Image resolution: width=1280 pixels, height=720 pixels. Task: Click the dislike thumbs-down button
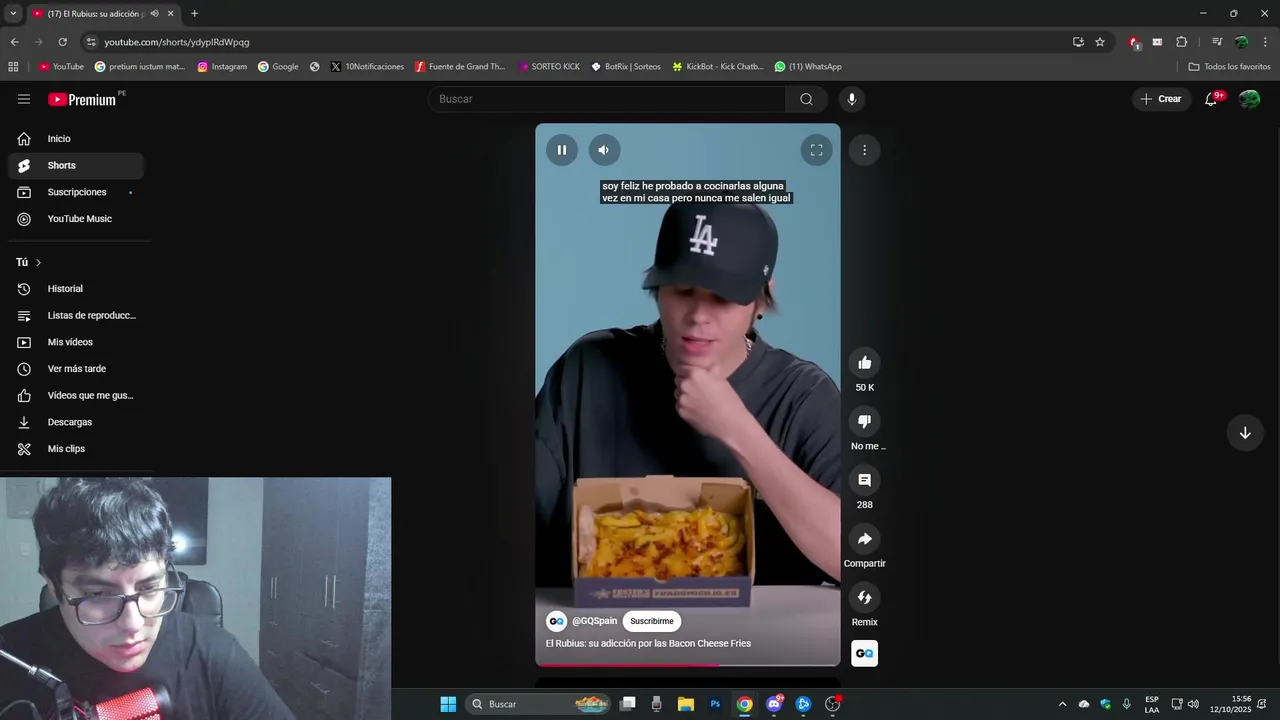click(865, 422)
